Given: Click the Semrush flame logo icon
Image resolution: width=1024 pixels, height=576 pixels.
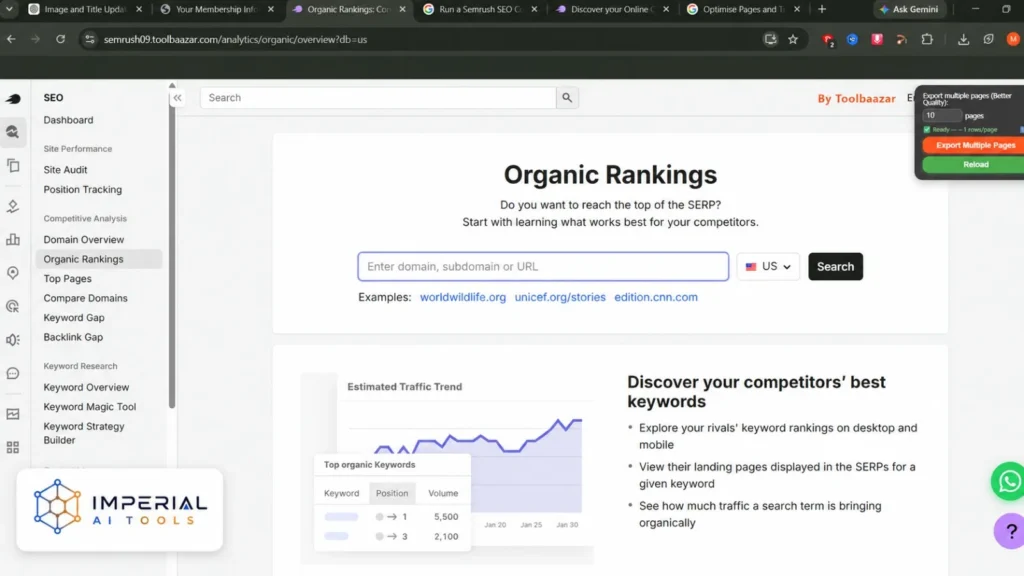Looking at the screenshot, I should coord(13,99).
